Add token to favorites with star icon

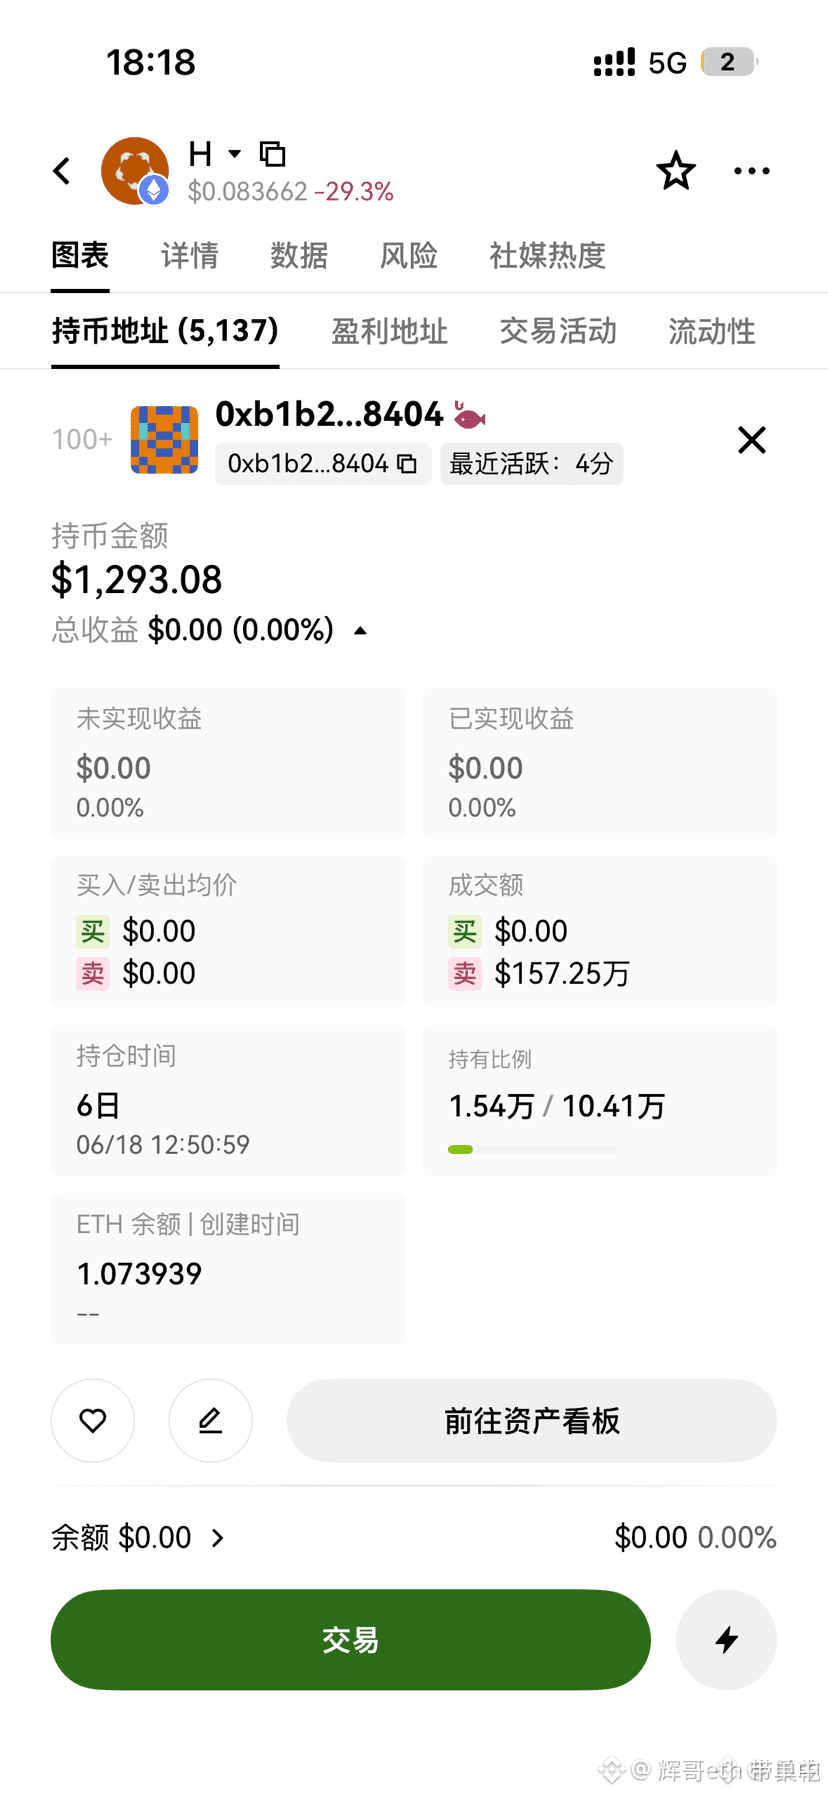point(676,171)
